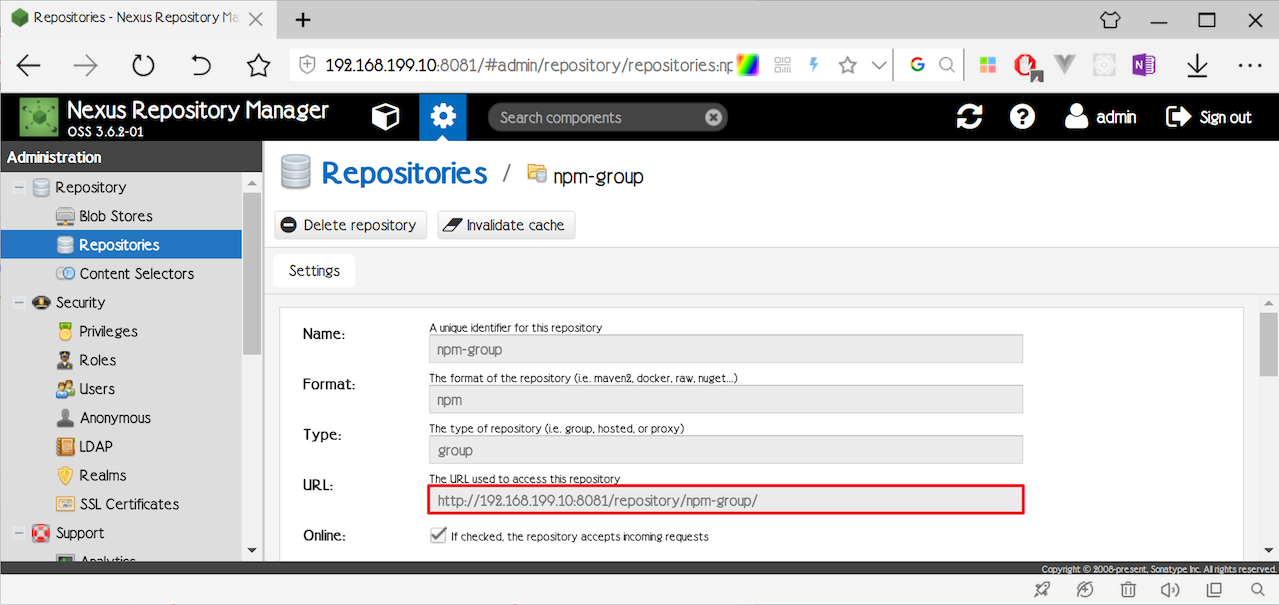The image size is (1279, 605).
Task: Click the Delete repository button
Action: (x=351, y=225)
